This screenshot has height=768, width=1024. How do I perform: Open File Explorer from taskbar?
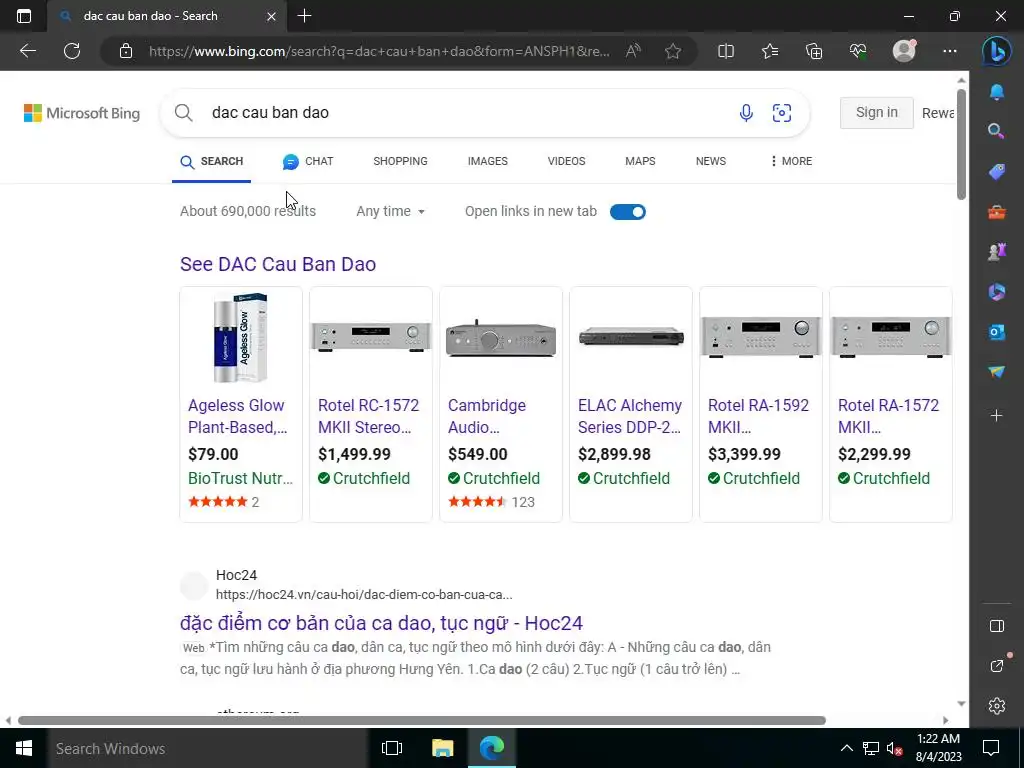[x=442, y=748]
